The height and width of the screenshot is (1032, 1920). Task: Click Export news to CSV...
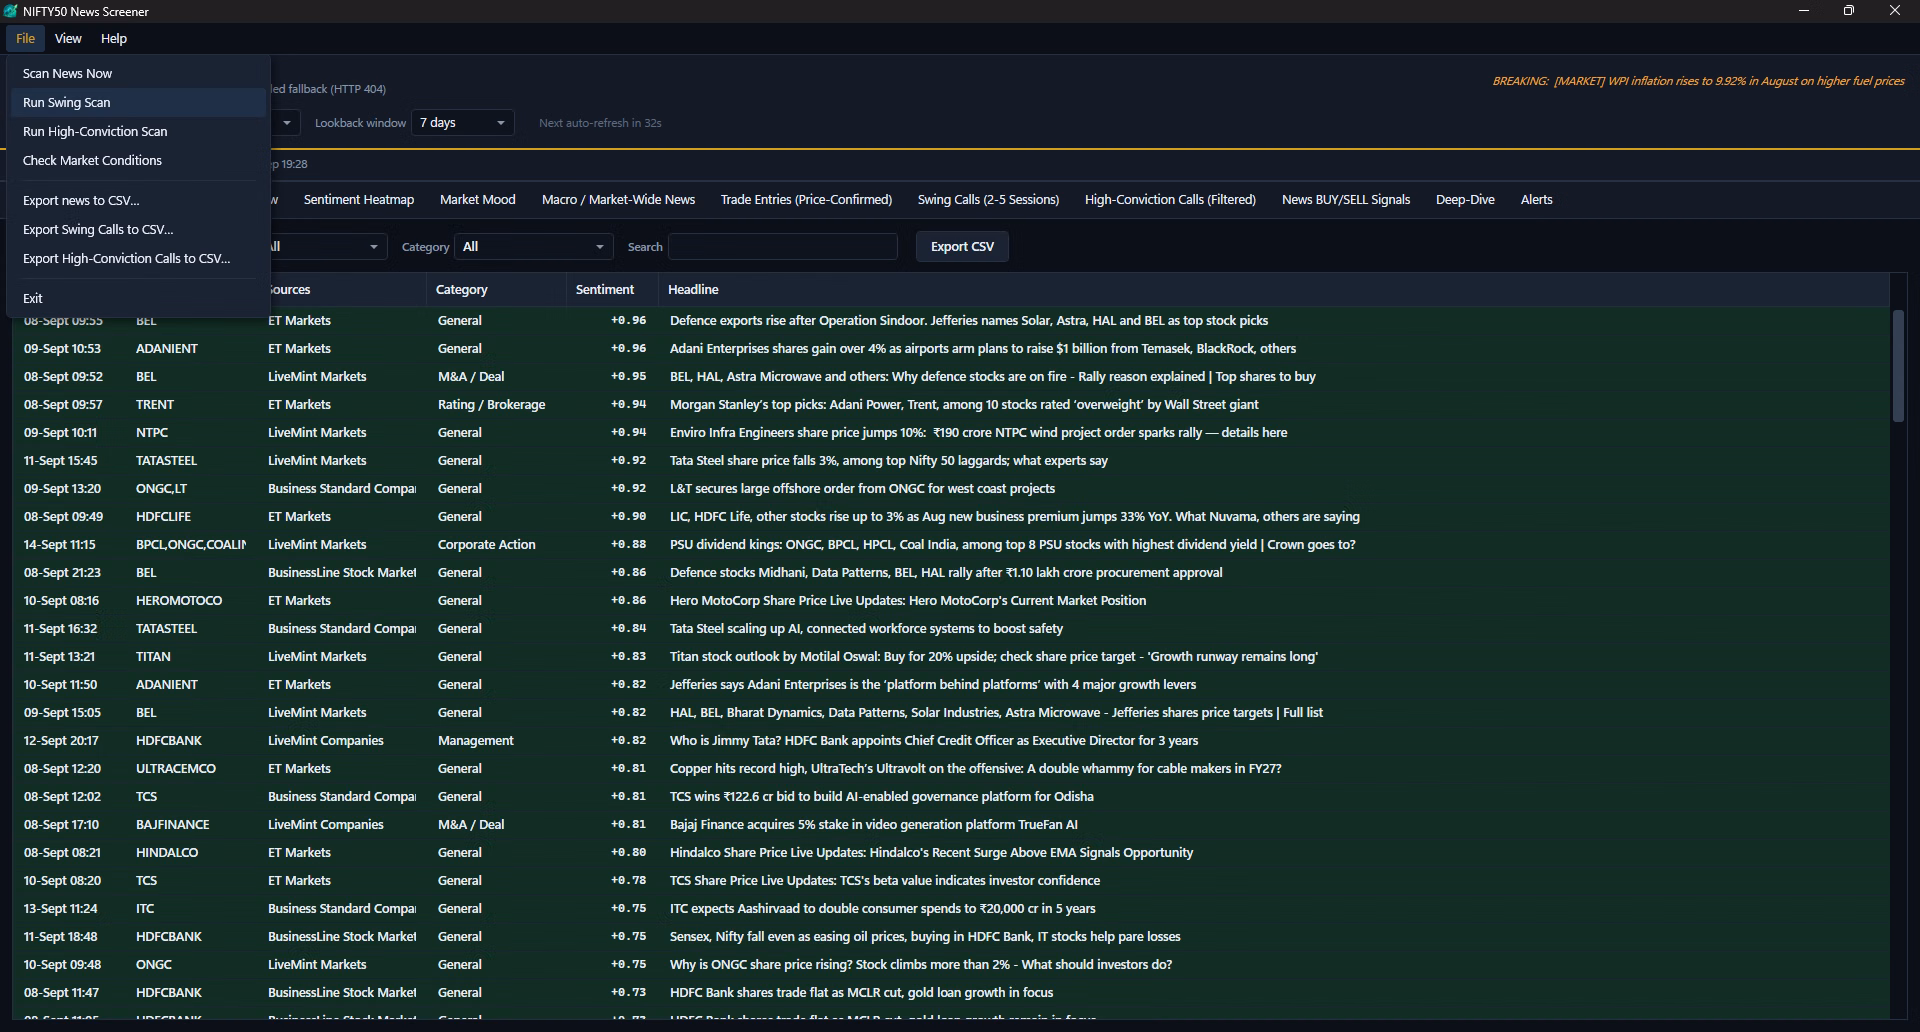point(138,201)
